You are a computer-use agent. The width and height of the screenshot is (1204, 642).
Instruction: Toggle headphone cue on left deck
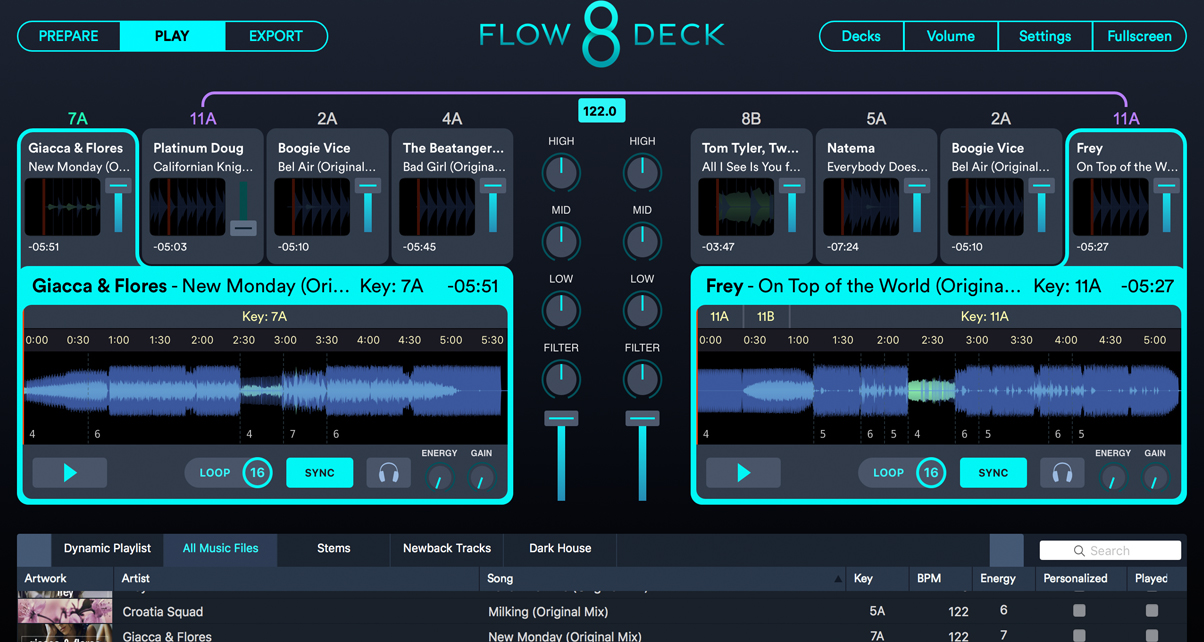[388, 473]
